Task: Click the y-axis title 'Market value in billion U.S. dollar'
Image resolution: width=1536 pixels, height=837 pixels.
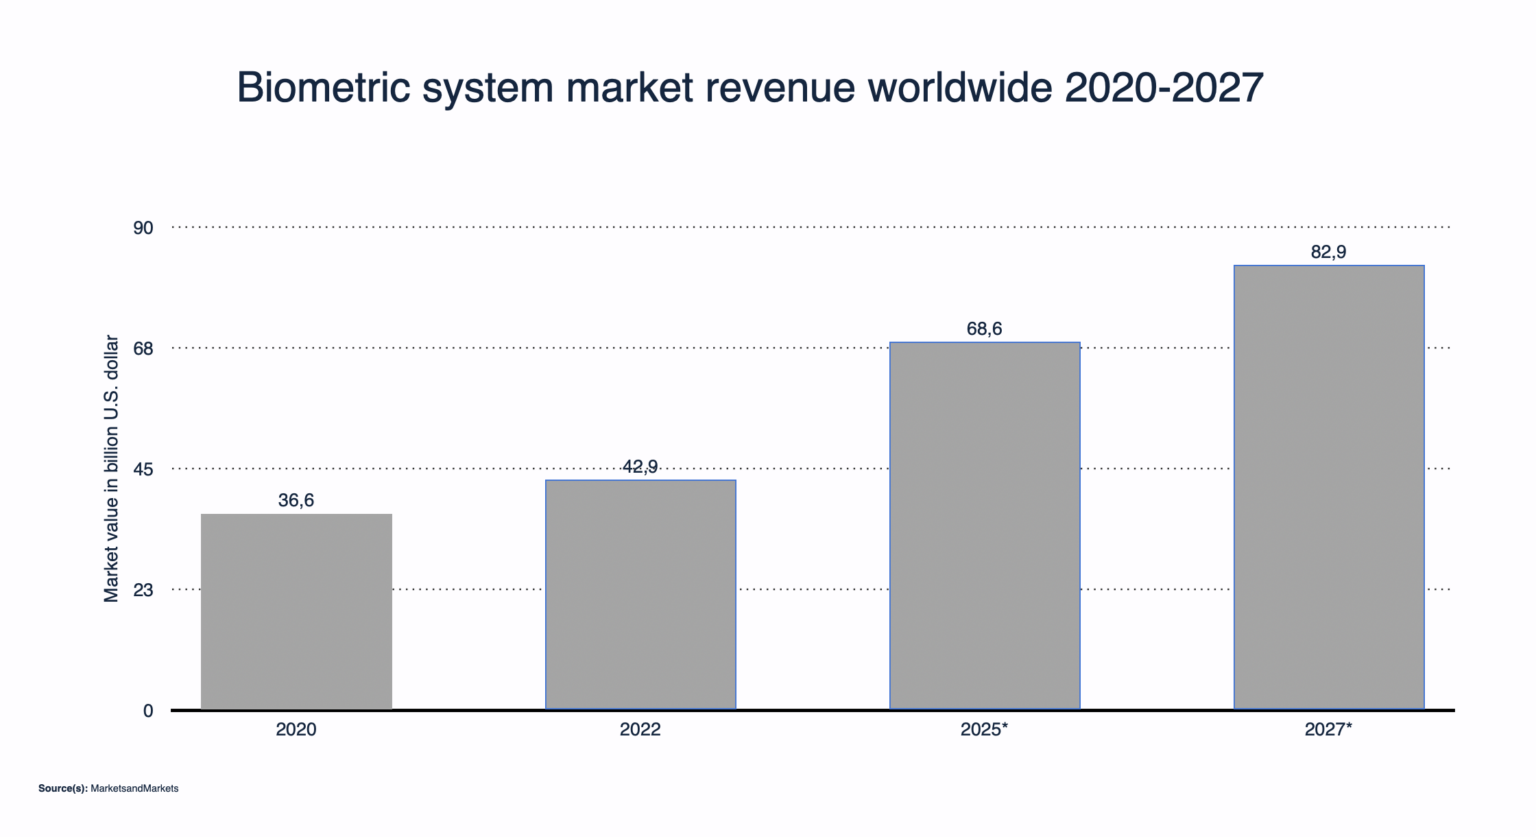Action: [111, 468]
